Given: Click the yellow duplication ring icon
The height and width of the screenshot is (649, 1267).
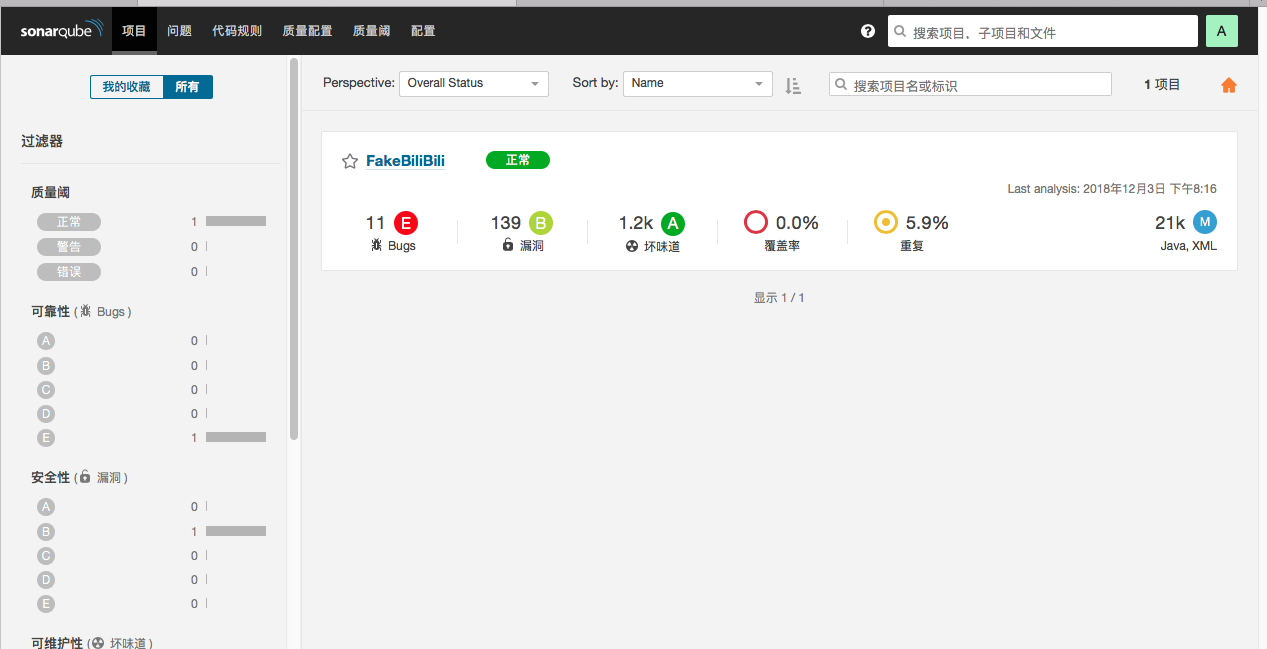Looking at the screenshot, I should pyautogui.click(x=885, y=222).
